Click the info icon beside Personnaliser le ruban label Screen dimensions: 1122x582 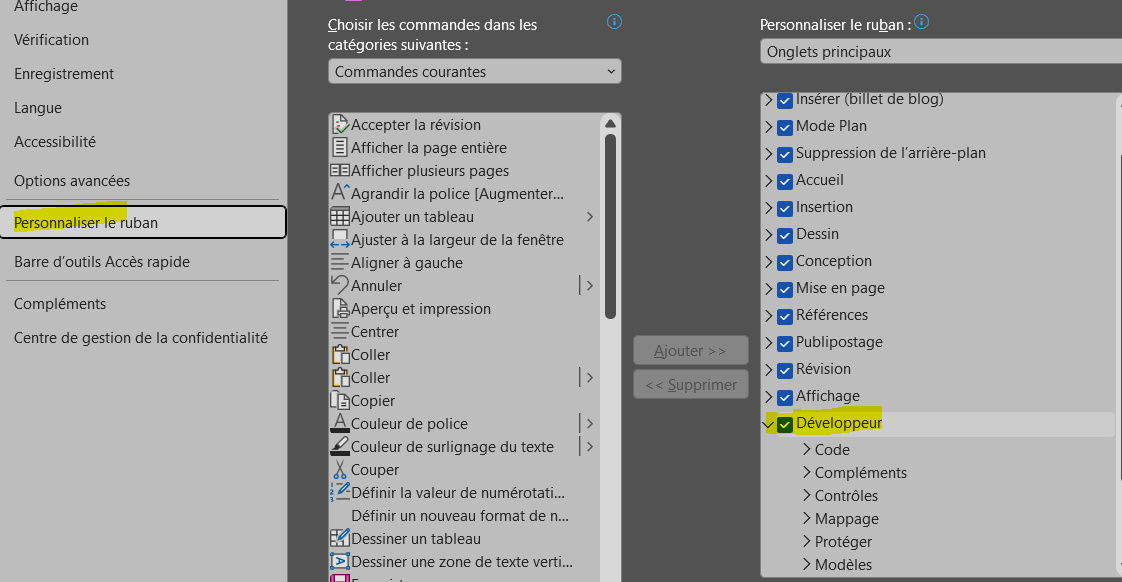pos(922,22)
